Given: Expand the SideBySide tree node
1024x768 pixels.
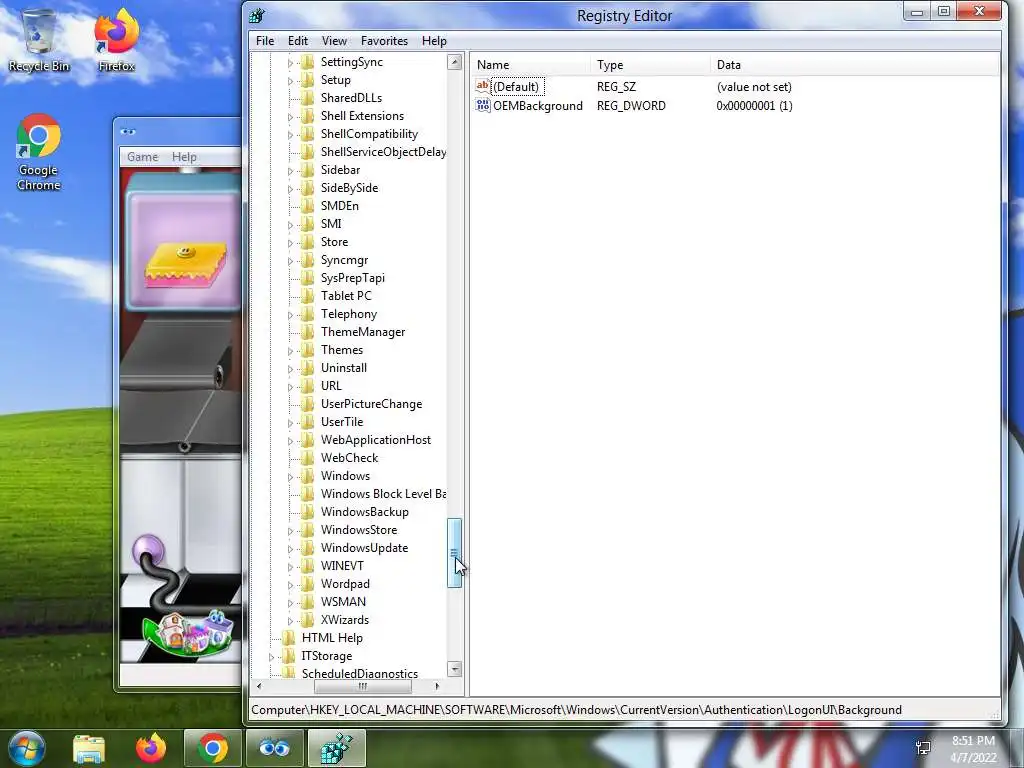Looking at the screenshot, I should coord(290,189).
